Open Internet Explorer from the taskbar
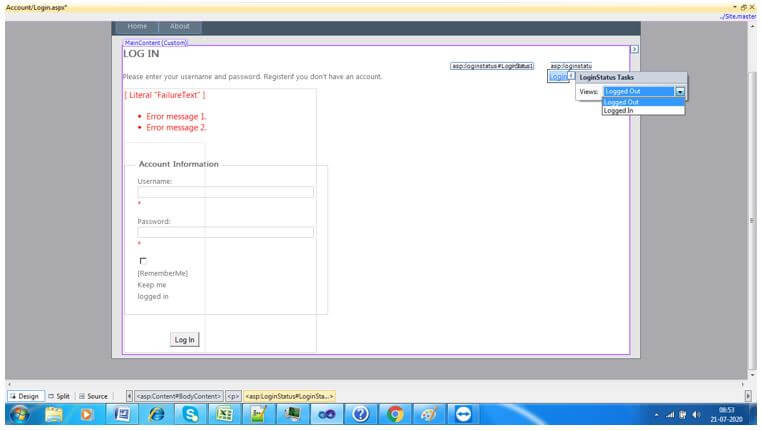This screenshot has height=431, width=762. click(x=156, y=414)
